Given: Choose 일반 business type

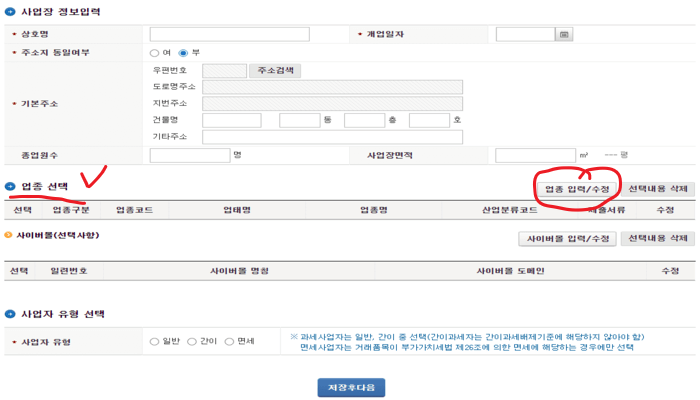Looking at the screenshot, I should pyautogui.click(x=154, y=342).
